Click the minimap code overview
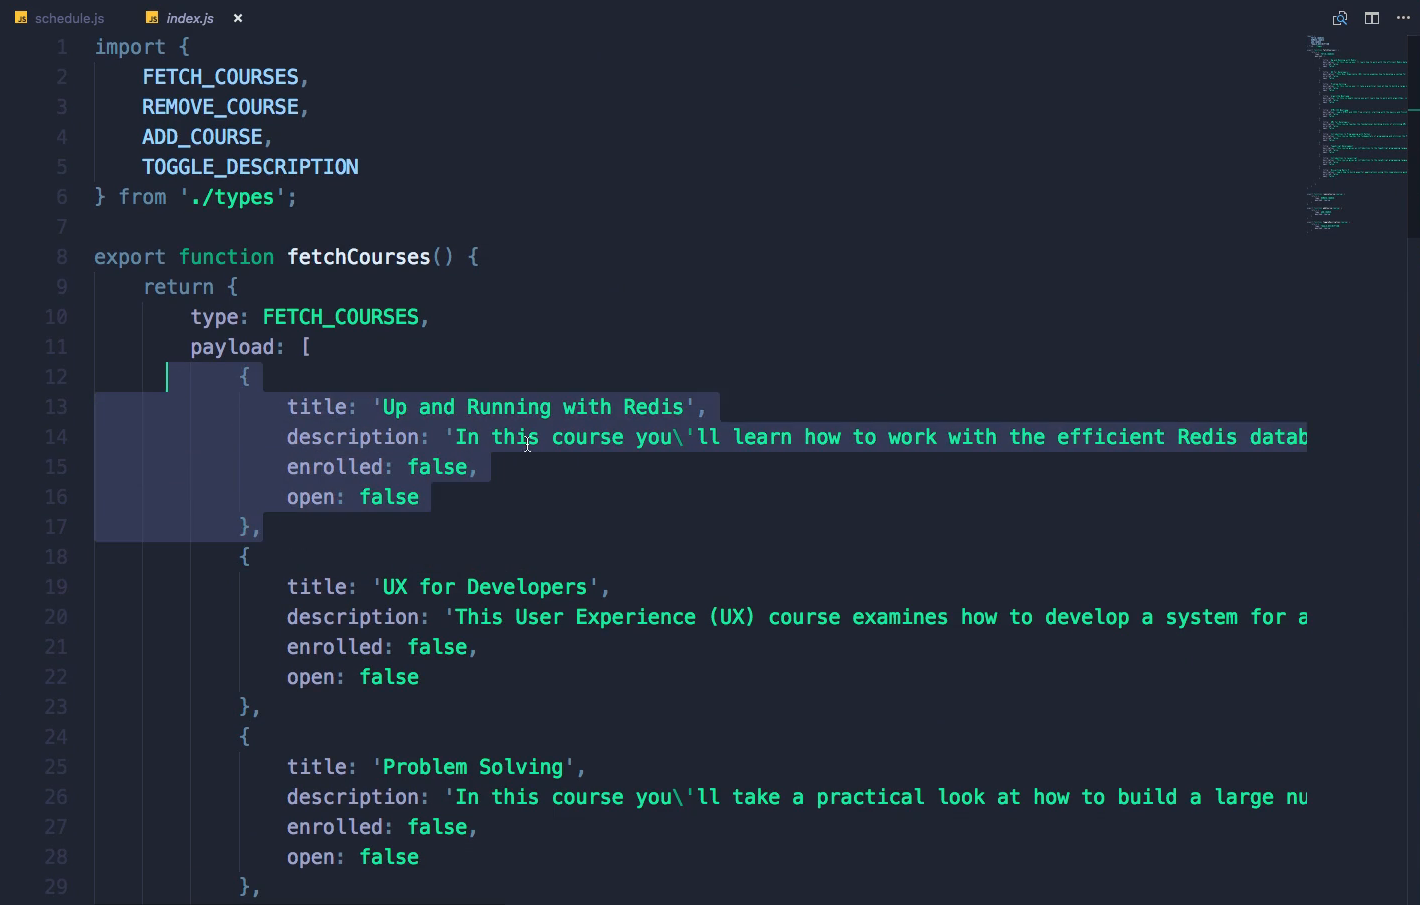 1358,134
